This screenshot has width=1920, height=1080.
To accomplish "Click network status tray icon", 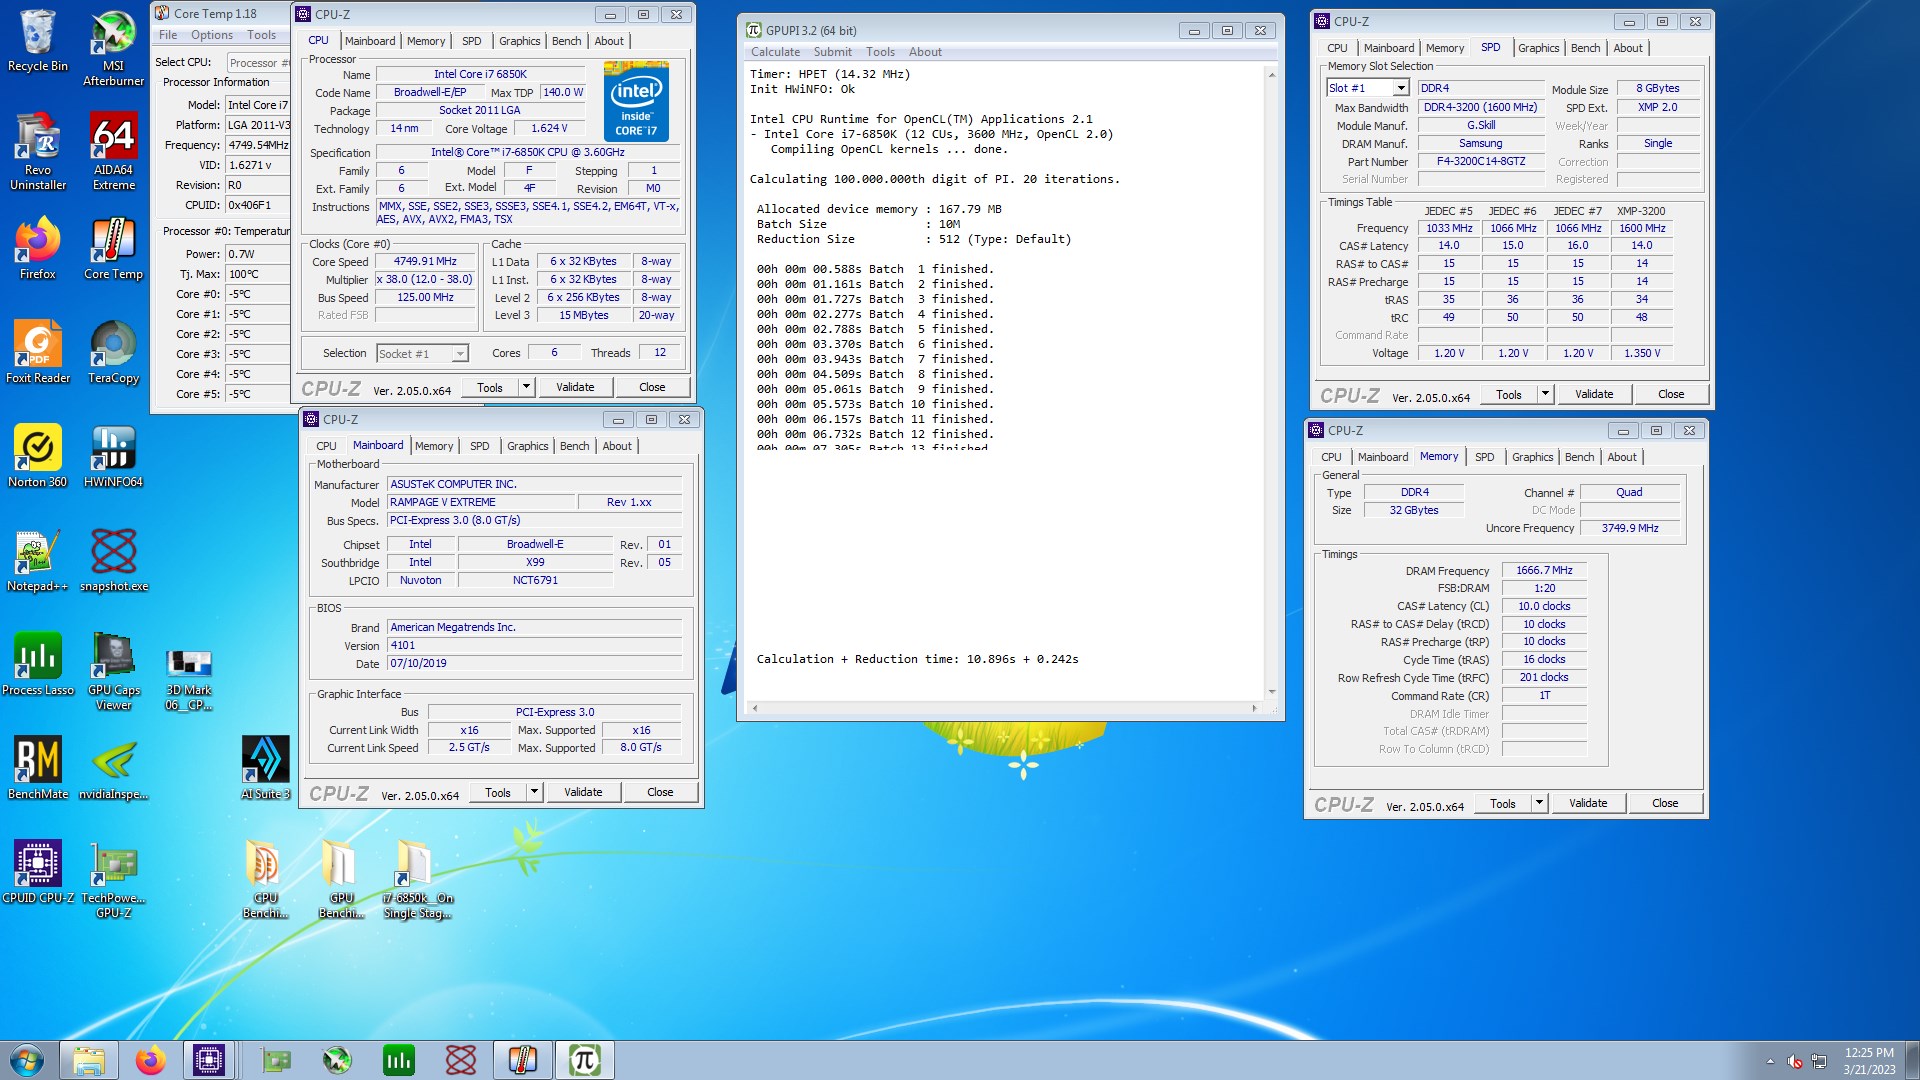I will (x=1819, y=1061).
